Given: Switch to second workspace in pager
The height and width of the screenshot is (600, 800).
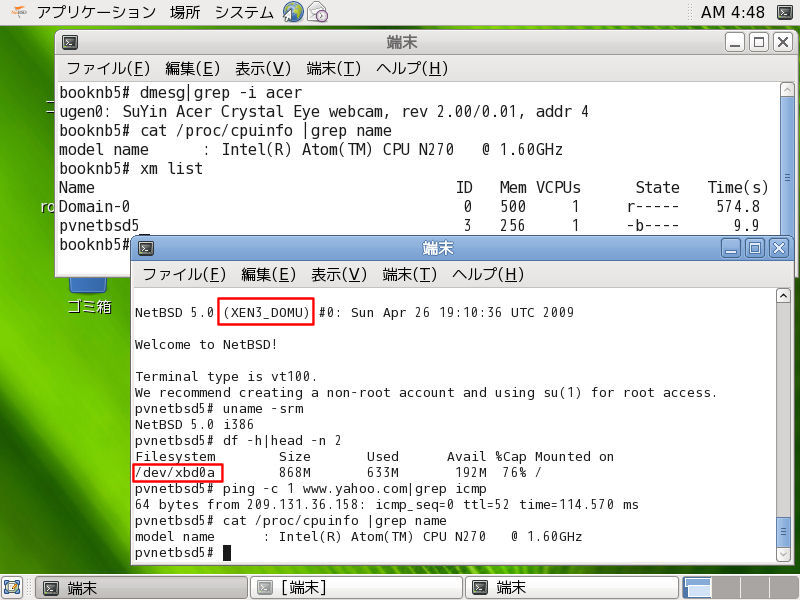Looking at the screenshot, I should pyautogui.click(x=727, y=588).
